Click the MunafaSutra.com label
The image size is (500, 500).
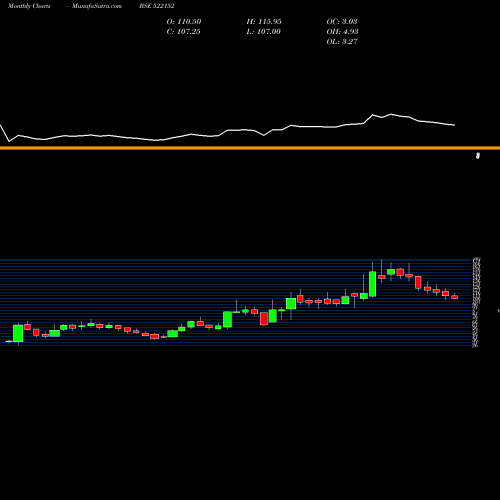tap(97, 6)
